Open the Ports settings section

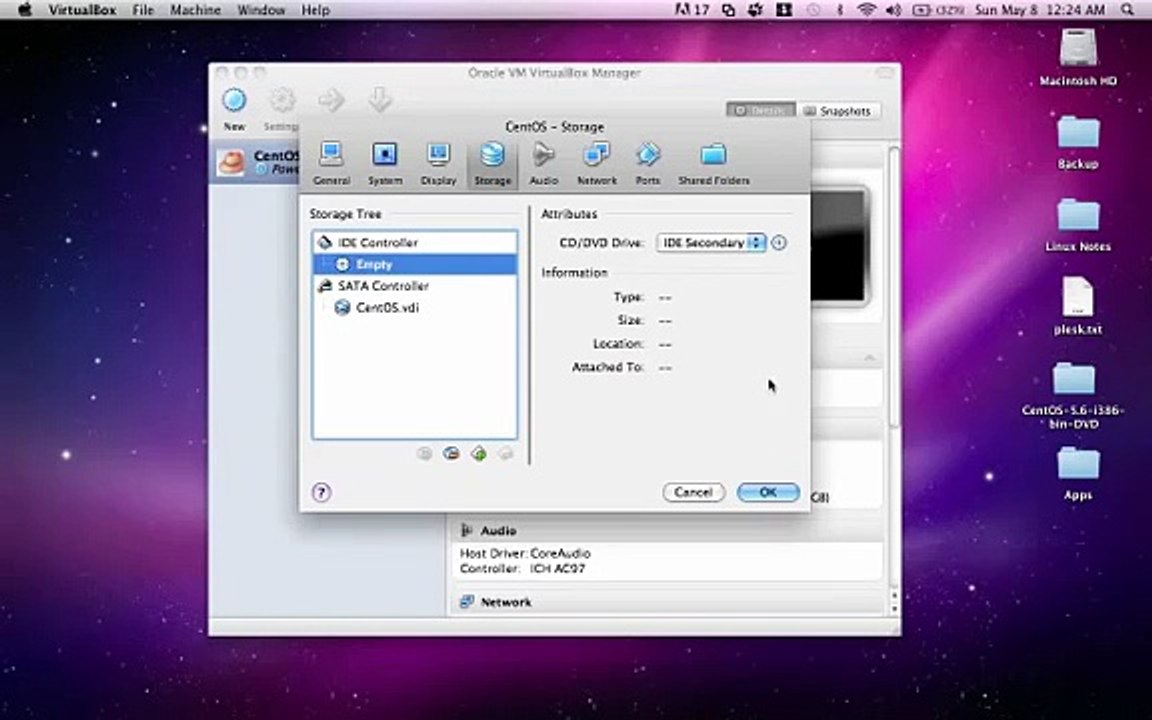click(647, 163)
